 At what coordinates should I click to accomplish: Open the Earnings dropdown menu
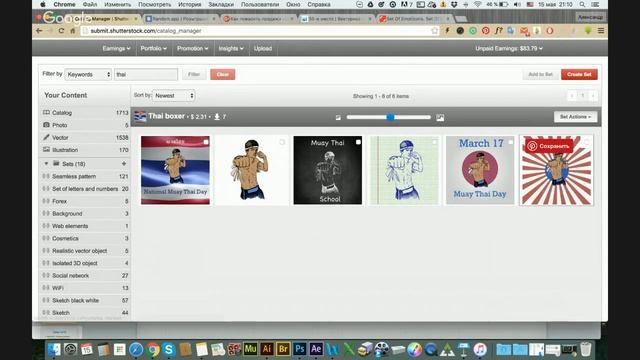tap(116, 49)
